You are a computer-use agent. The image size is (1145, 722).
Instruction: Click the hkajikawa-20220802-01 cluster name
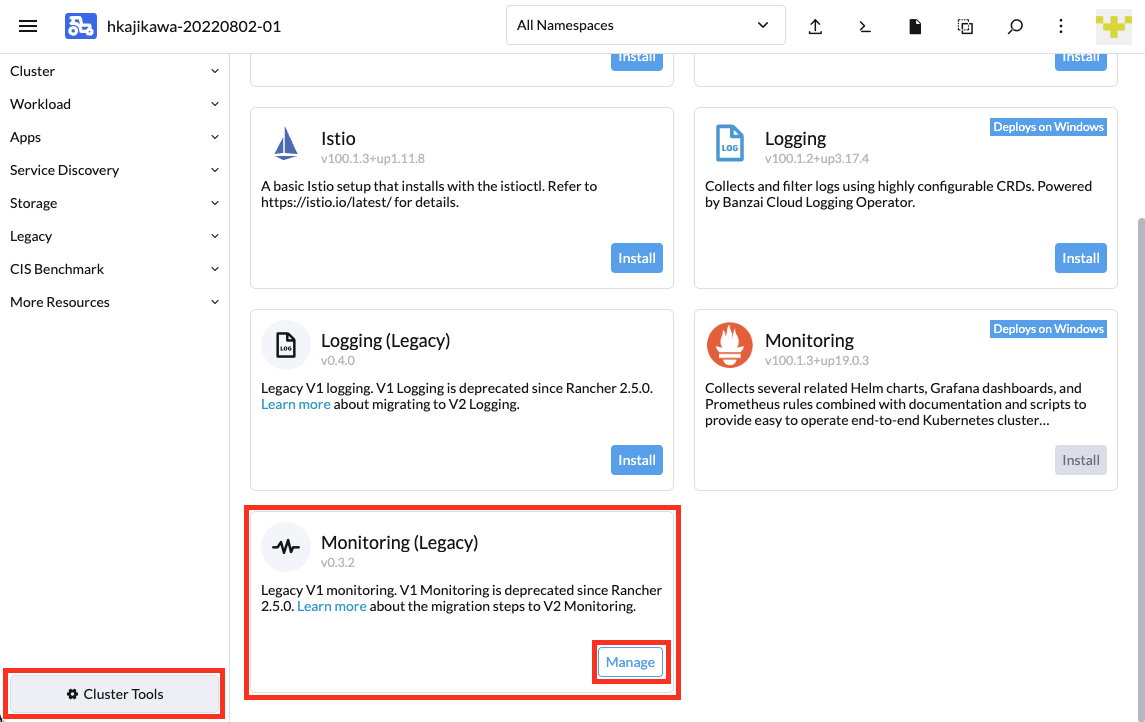tap(194, 26)
